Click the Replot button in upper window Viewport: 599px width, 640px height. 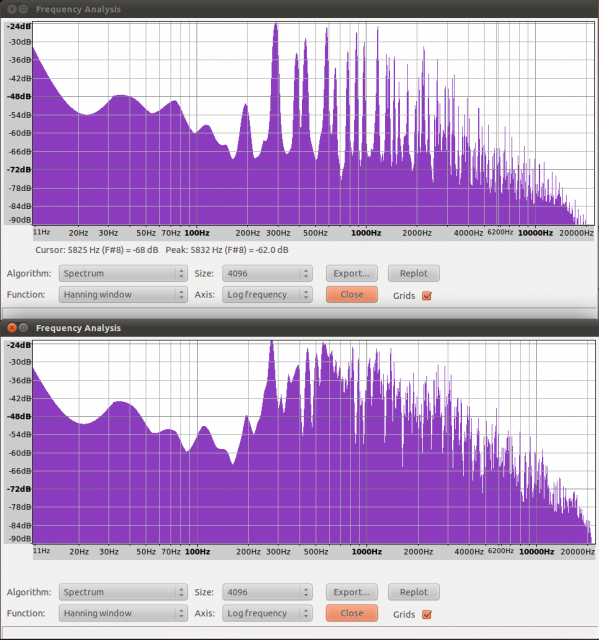point(414,273)
